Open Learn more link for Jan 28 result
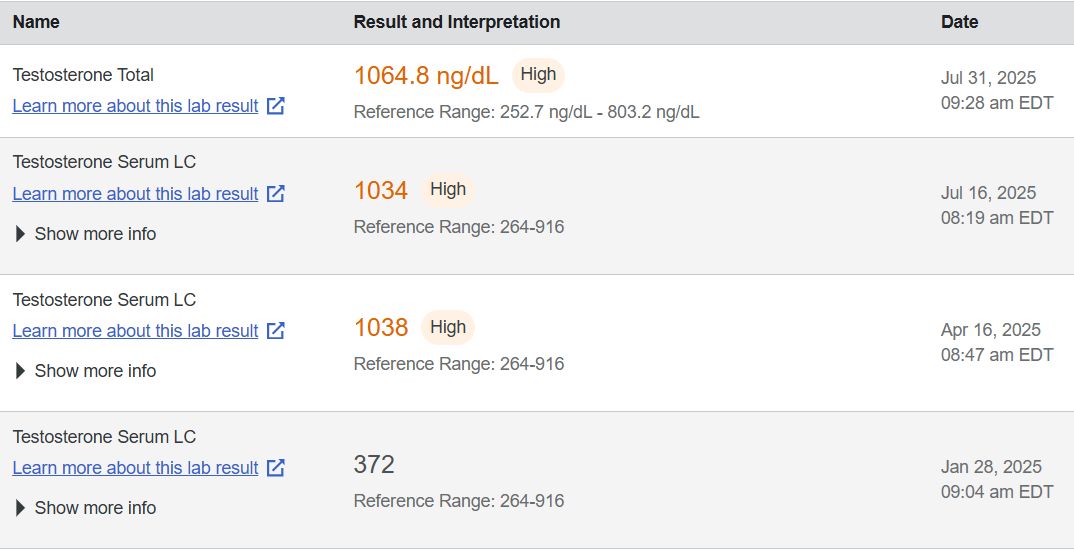 tap(135, 468)
